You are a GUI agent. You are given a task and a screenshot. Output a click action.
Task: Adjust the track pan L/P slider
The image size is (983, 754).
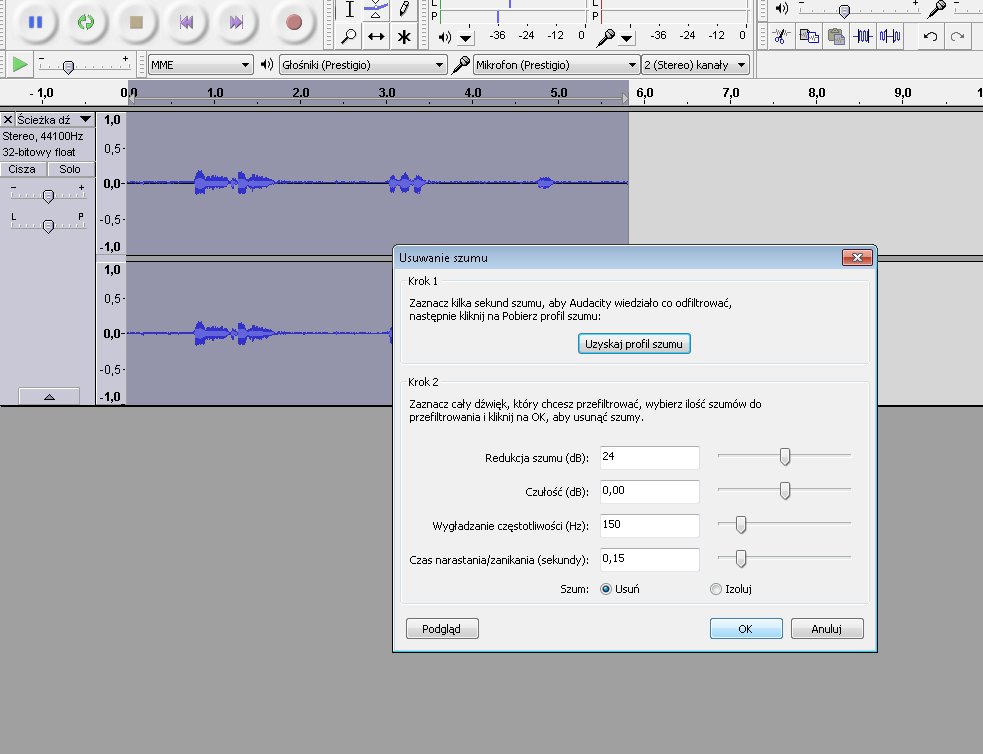48,225
